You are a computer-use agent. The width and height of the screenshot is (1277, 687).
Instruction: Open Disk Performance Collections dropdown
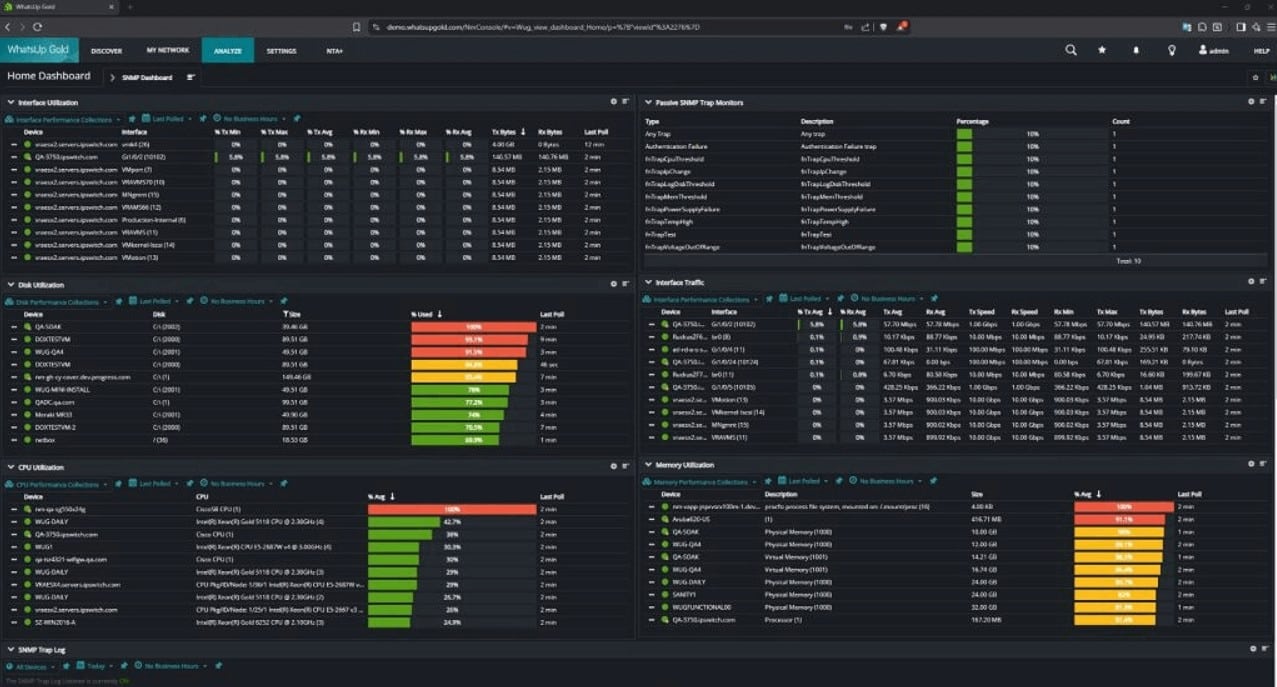57,301
